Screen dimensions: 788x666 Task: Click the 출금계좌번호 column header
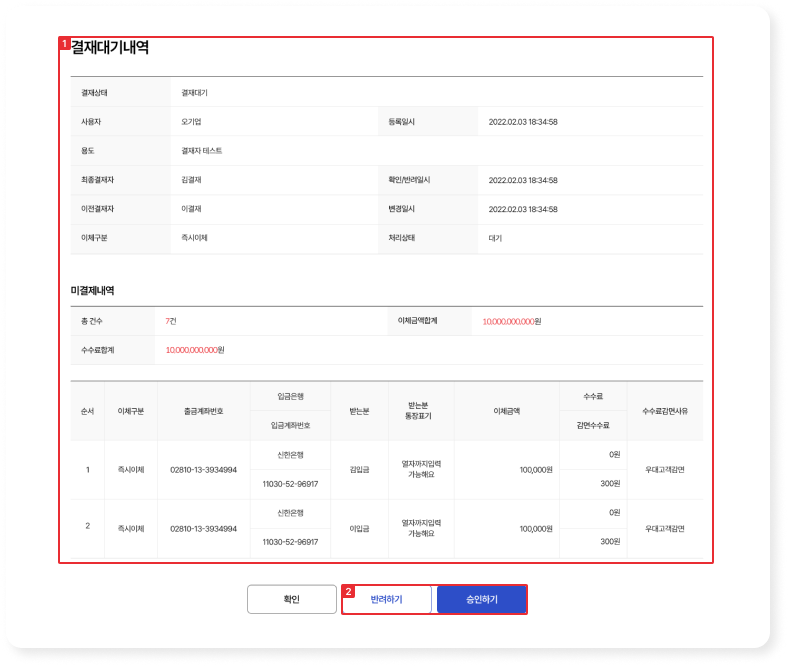[204, 411]
